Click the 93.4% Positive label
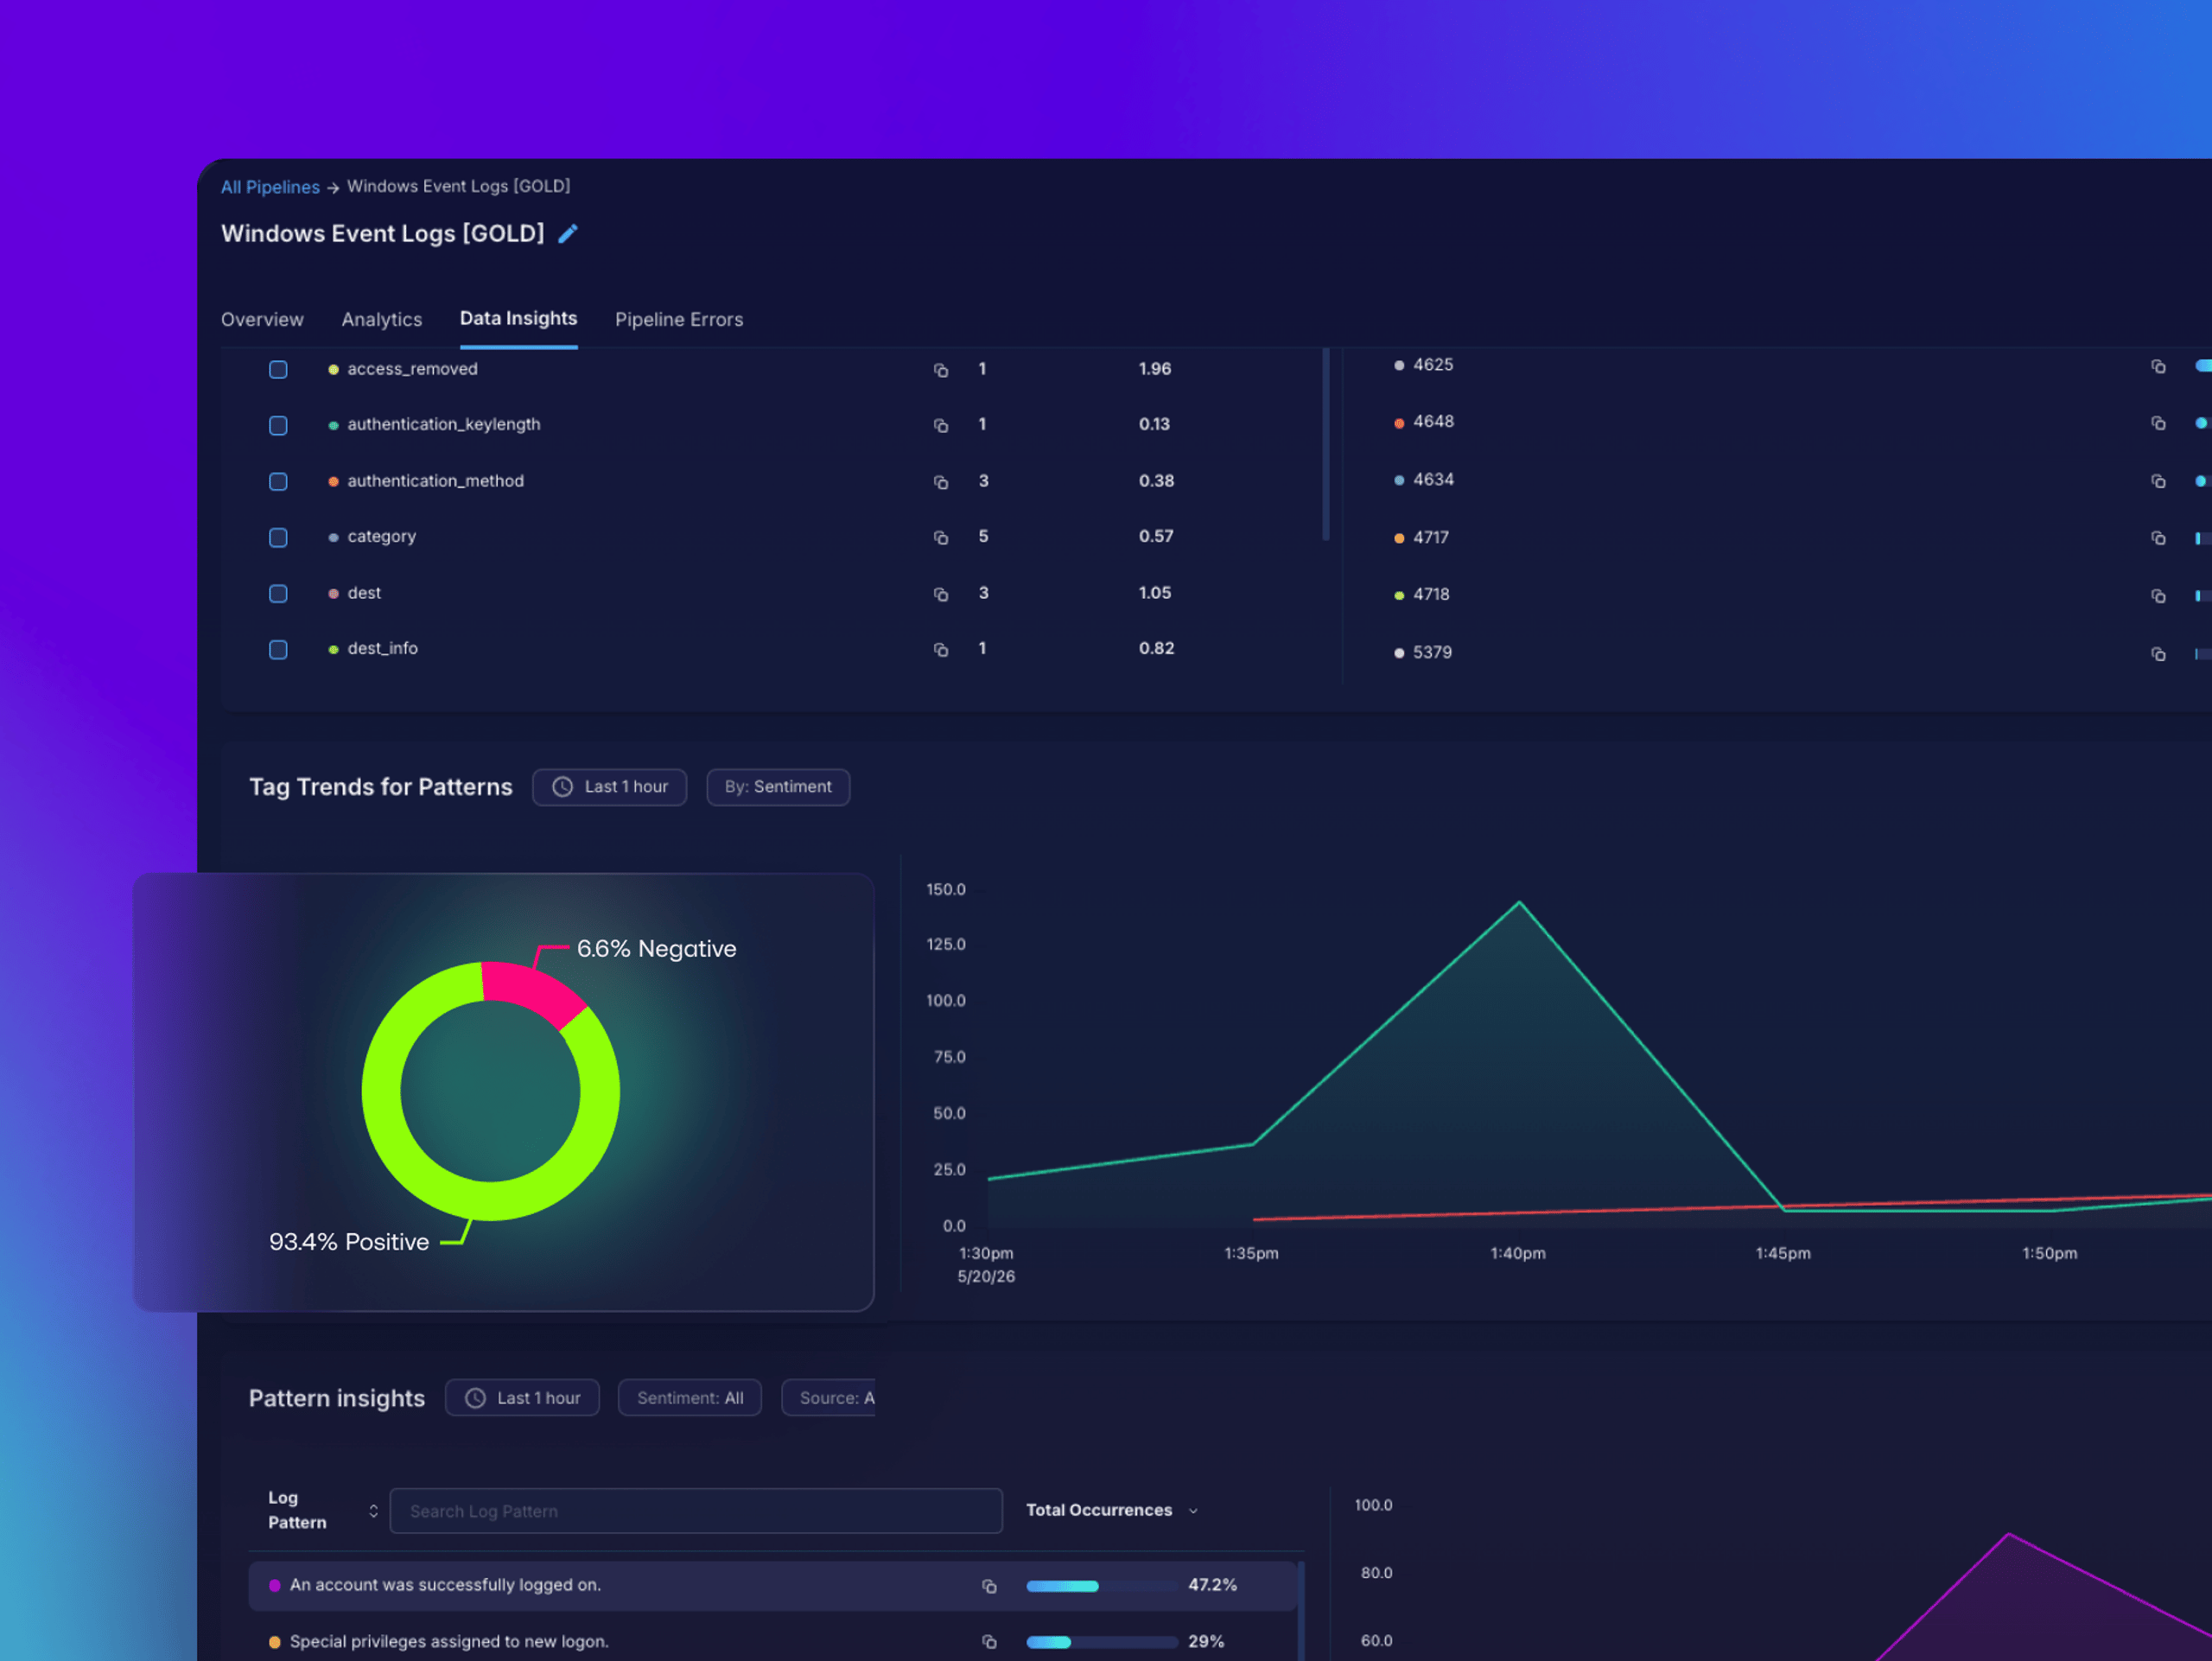 click(349, 1242)
